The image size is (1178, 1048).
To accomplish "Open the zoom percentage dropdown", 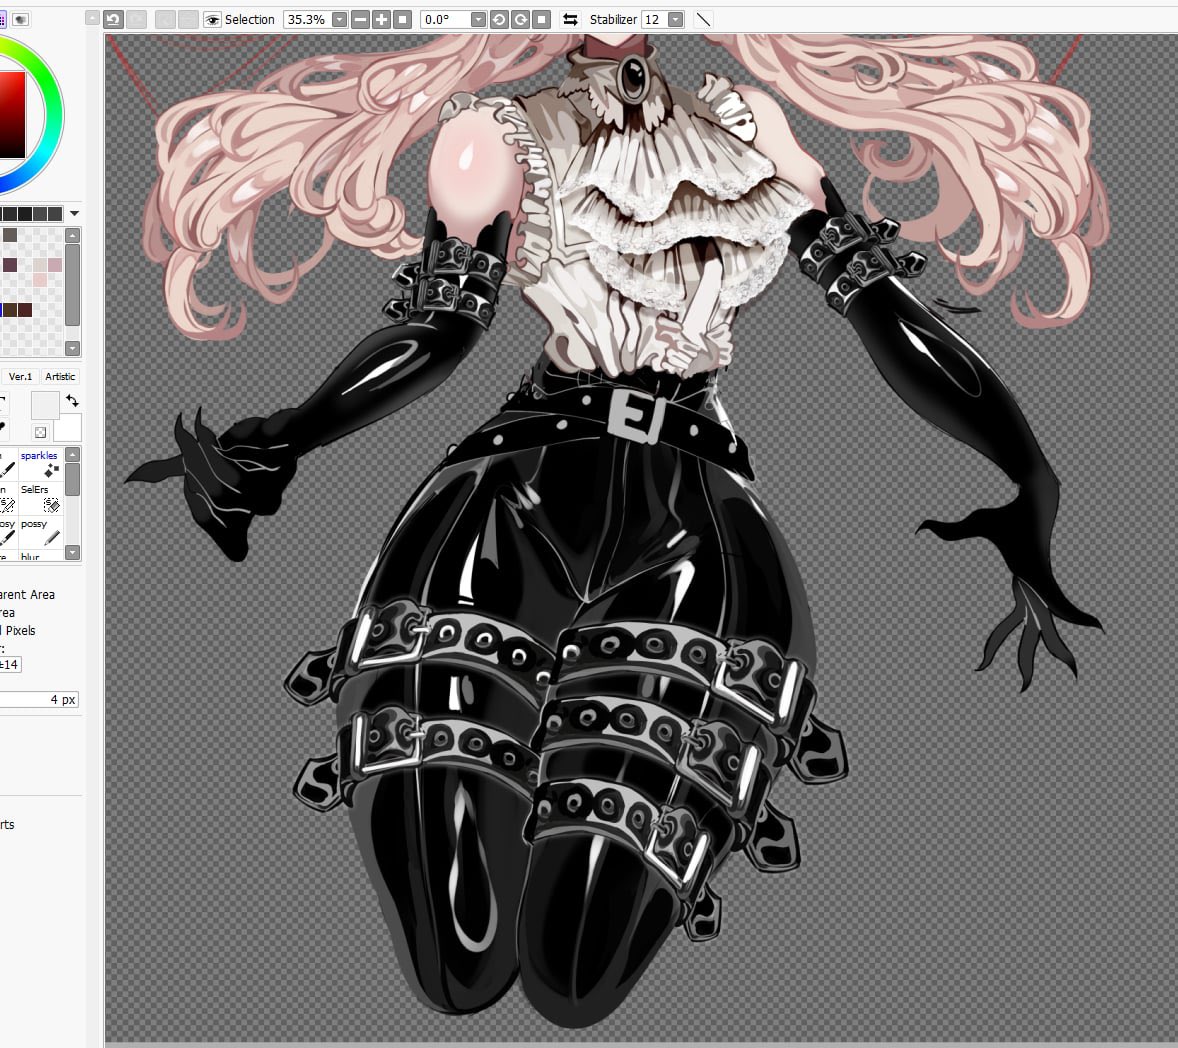I will click(x=340, y=20).
